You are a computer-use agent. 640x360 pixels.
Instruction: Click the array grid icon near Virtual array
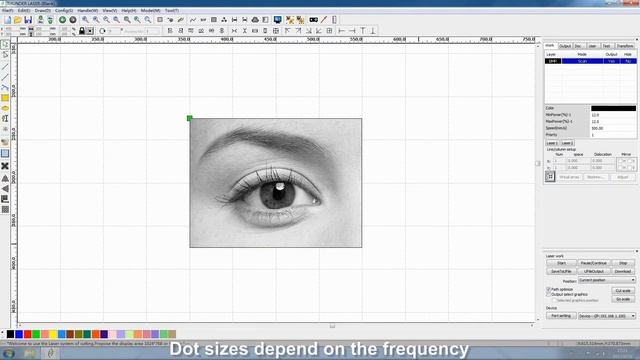[x=550, y=176]
